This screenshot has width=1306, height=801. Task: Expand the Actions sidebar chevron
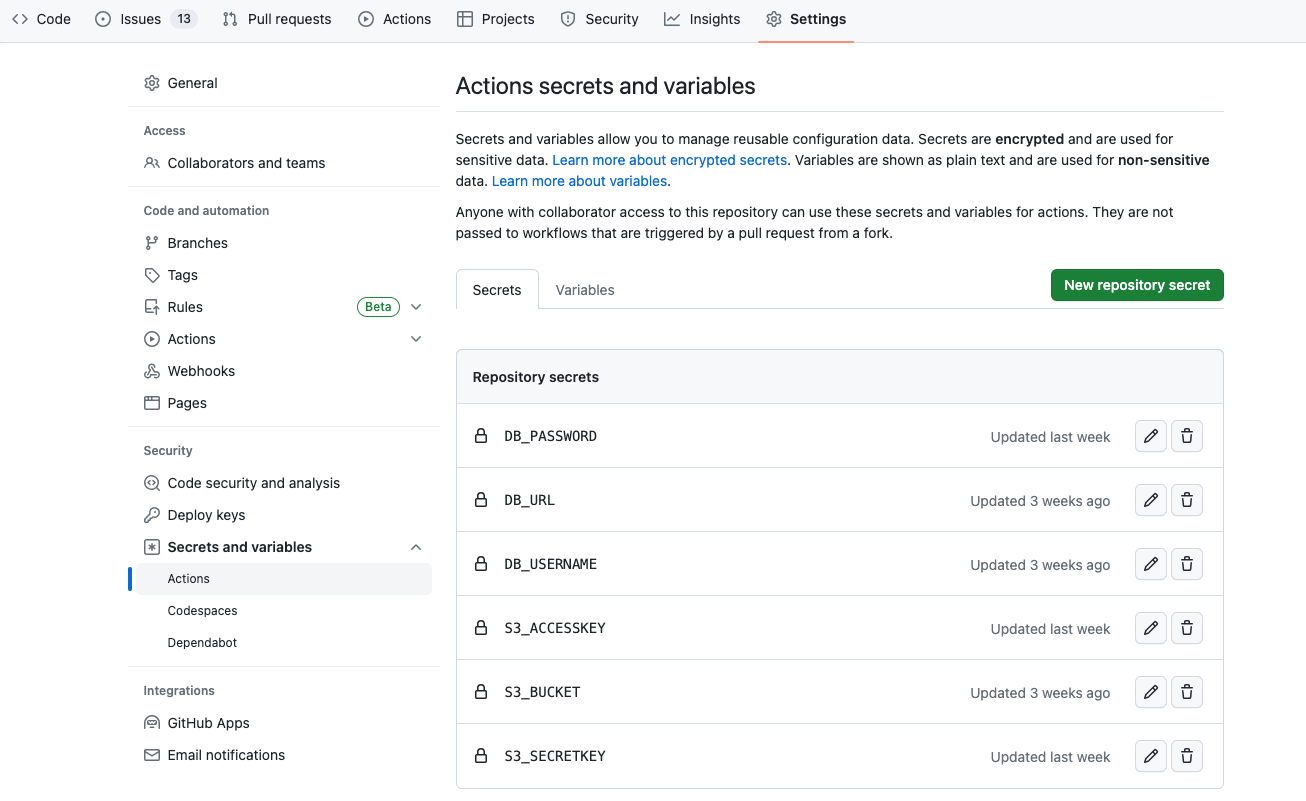(417, 339)
